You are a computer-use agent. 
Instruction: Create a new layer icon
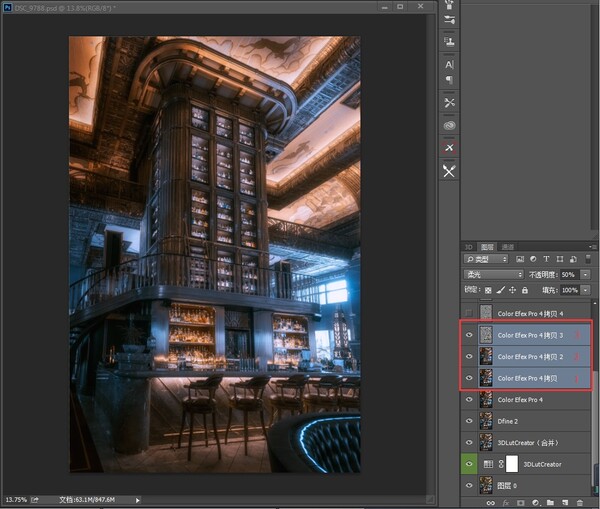[x=565, y=503]
